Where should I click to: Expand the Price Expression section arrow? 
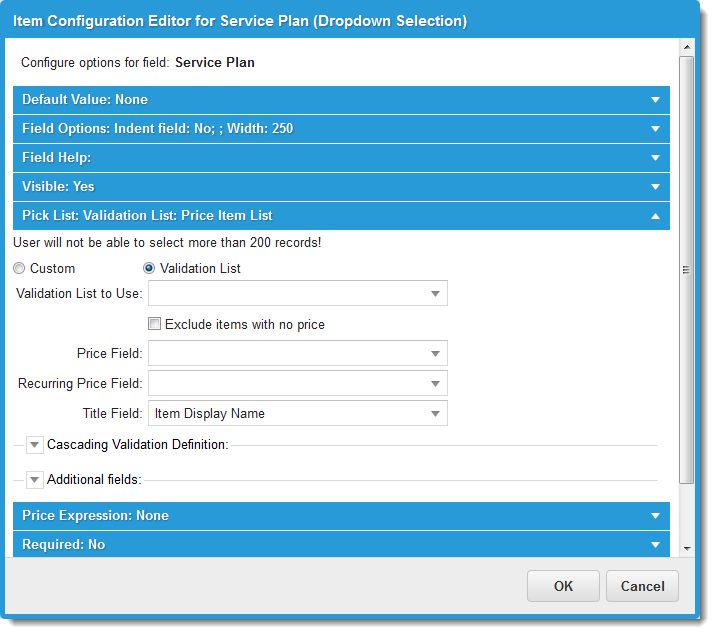(655, 516)
